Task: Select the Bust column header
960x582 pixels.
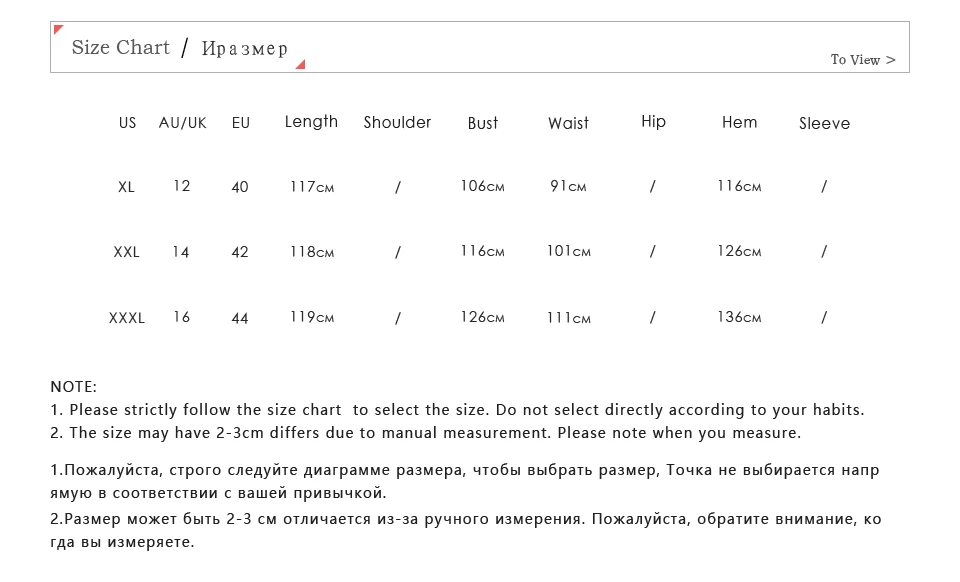Action: click(x=482, y=123)
